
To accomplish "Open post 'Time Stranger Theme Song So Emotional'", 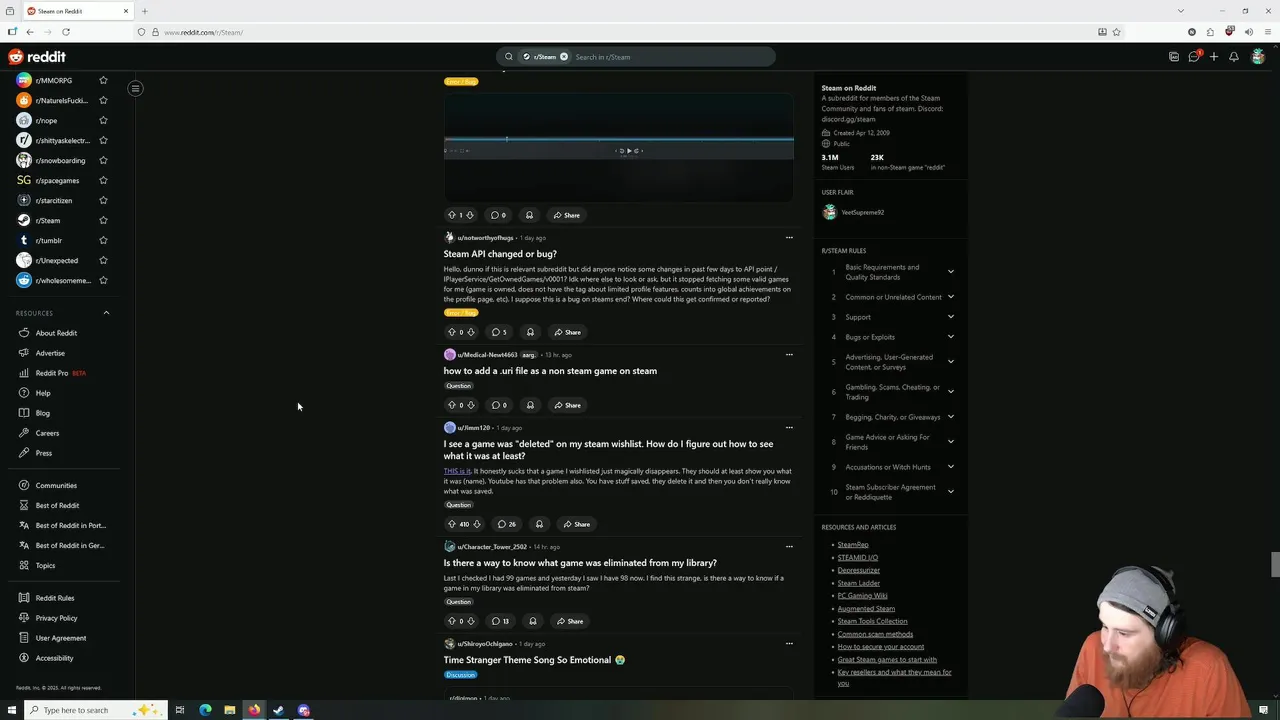I will pos(534,660).
